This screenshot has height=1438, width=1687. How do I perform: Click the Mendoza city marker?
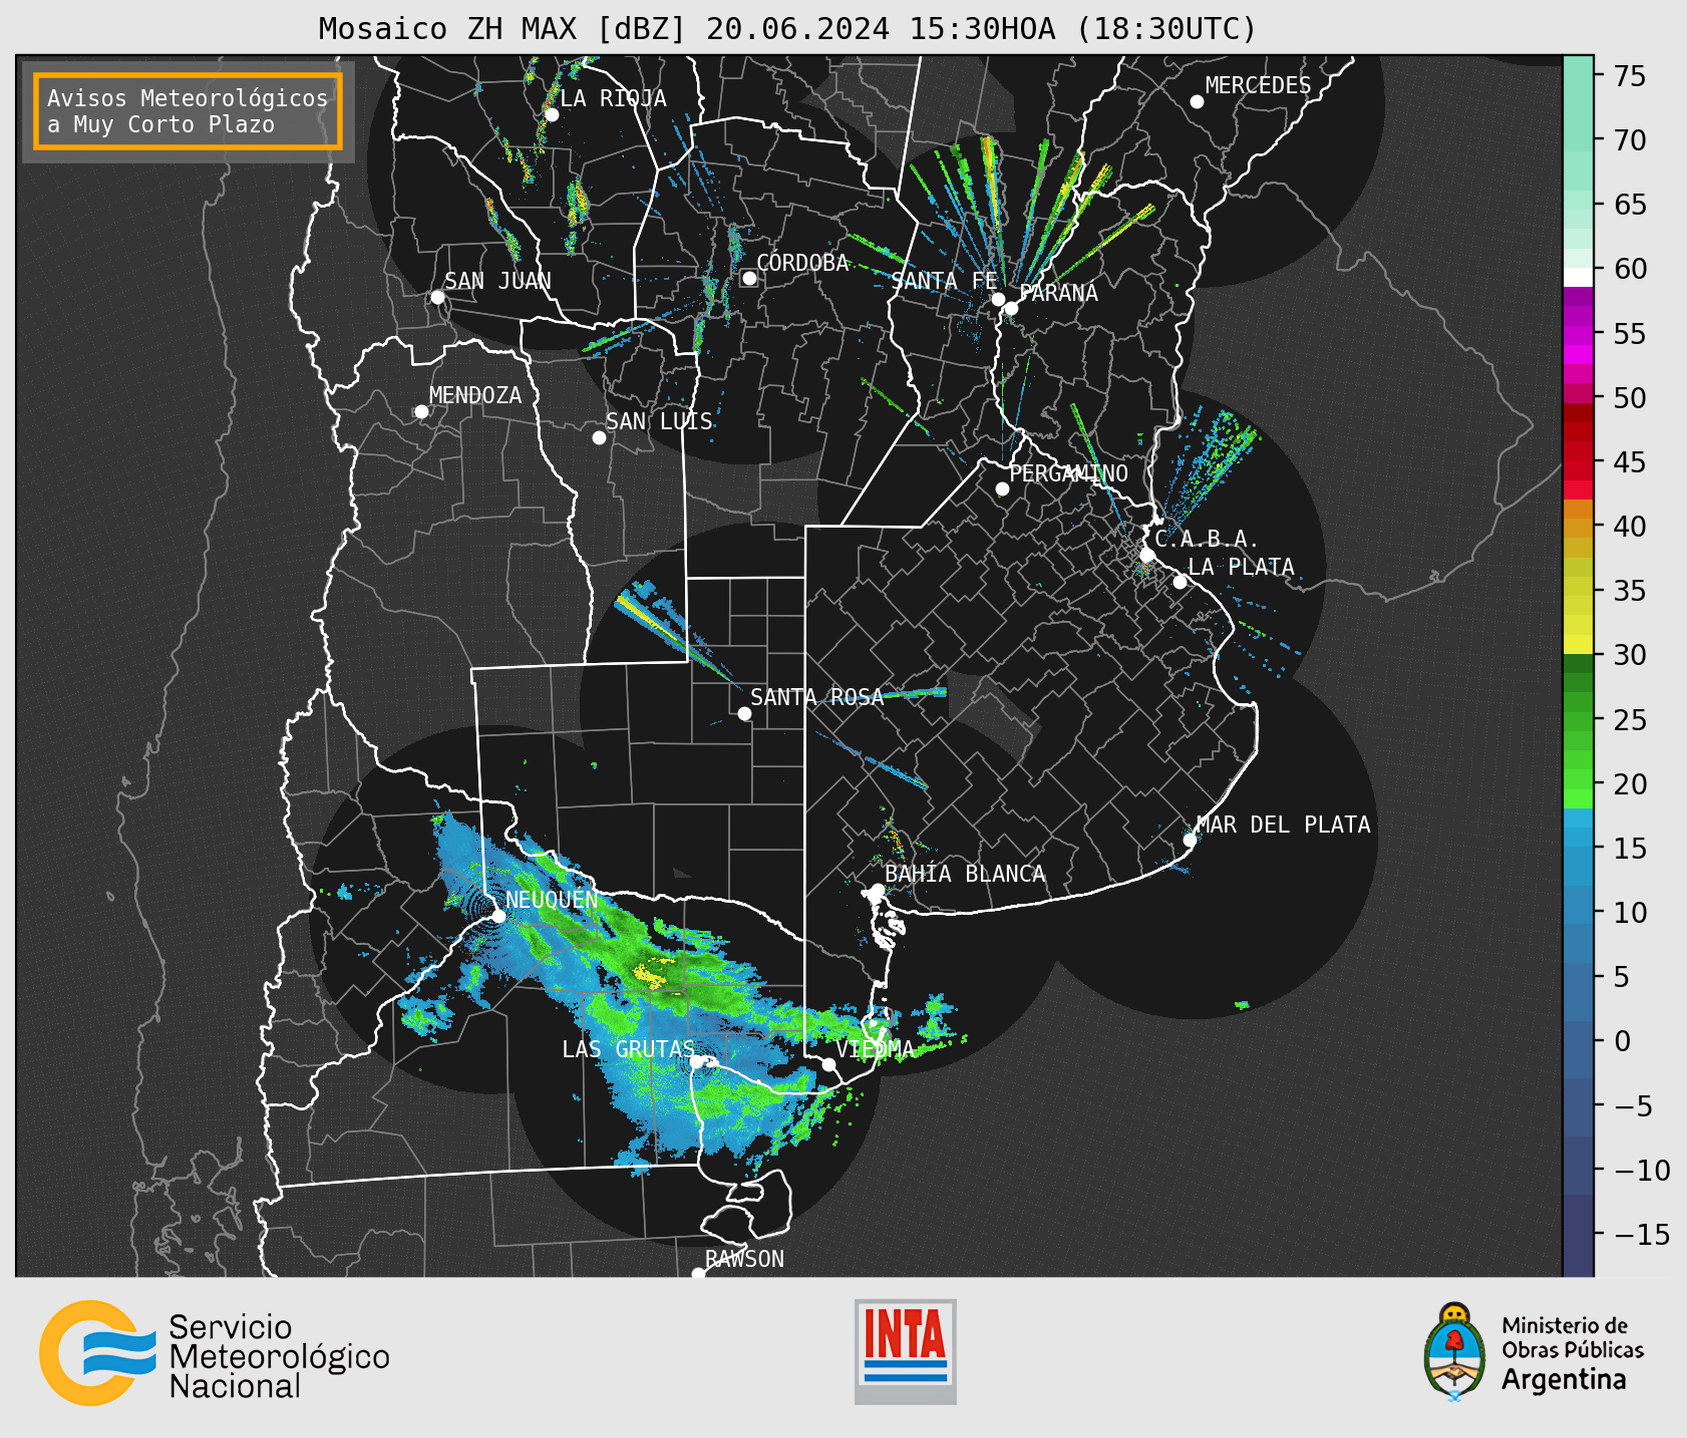tap(422, 412)
